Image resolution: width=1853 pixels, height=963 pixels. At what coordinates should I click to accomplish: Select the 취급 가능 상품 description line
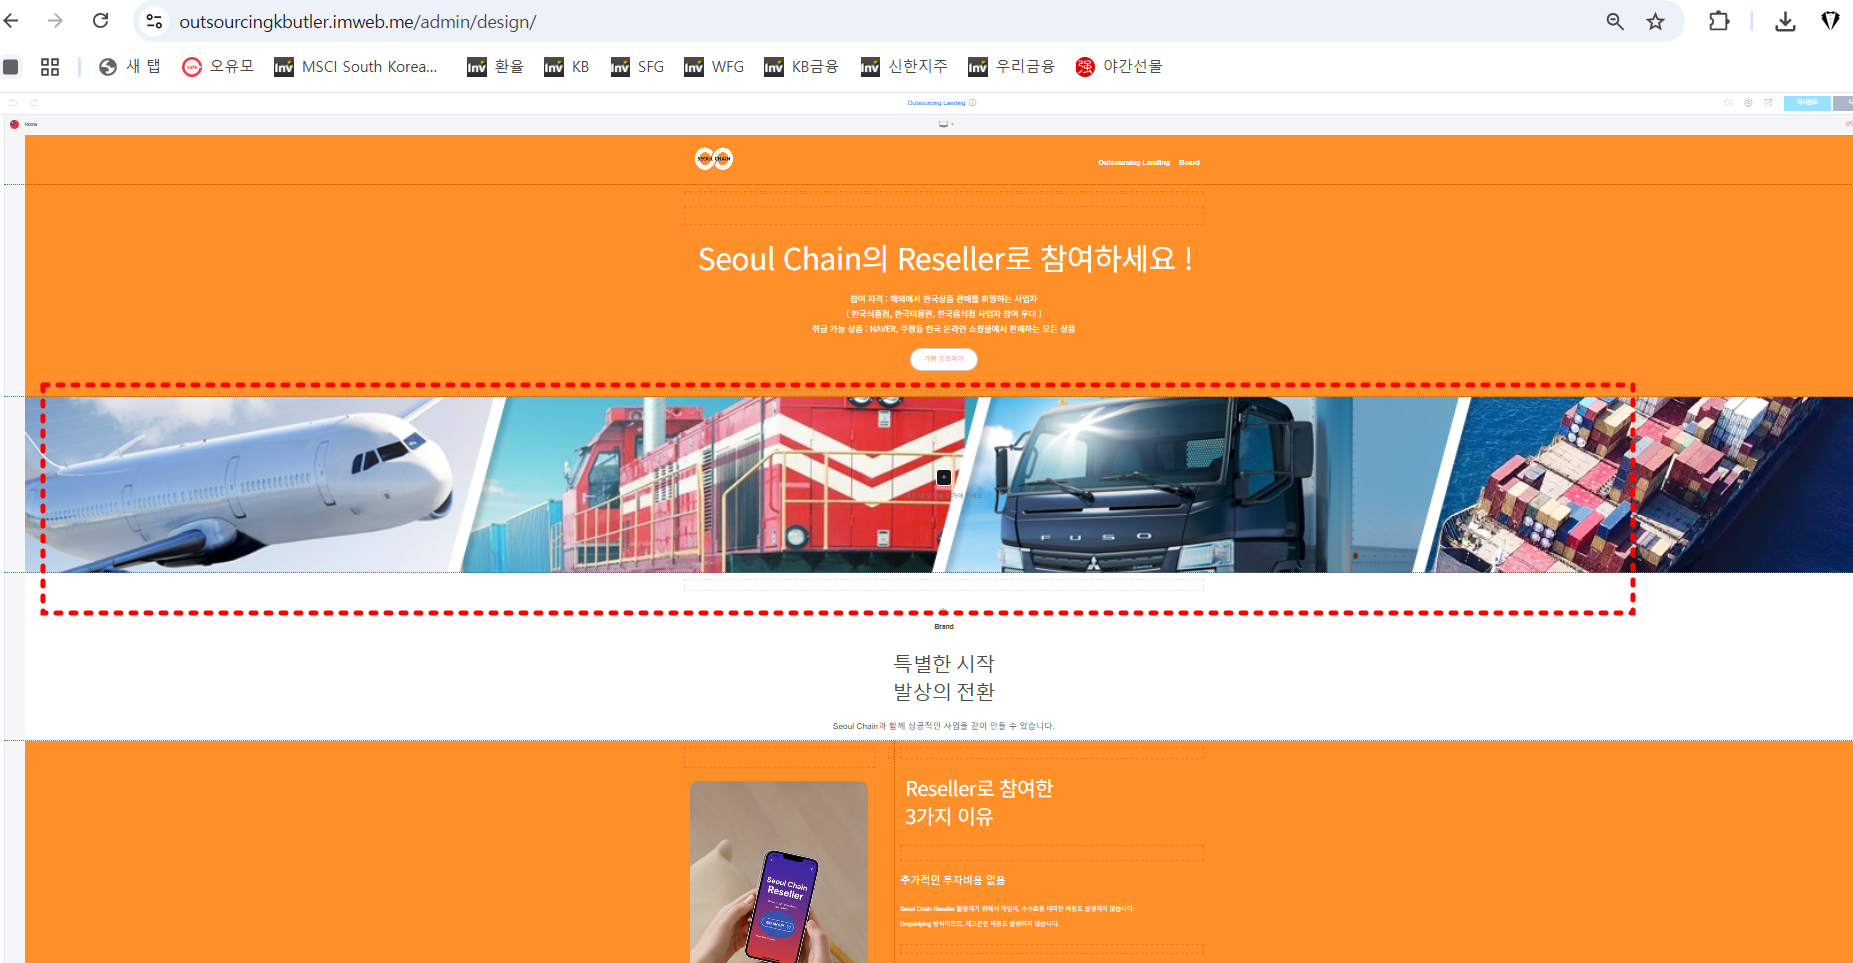tap(944, 329)
